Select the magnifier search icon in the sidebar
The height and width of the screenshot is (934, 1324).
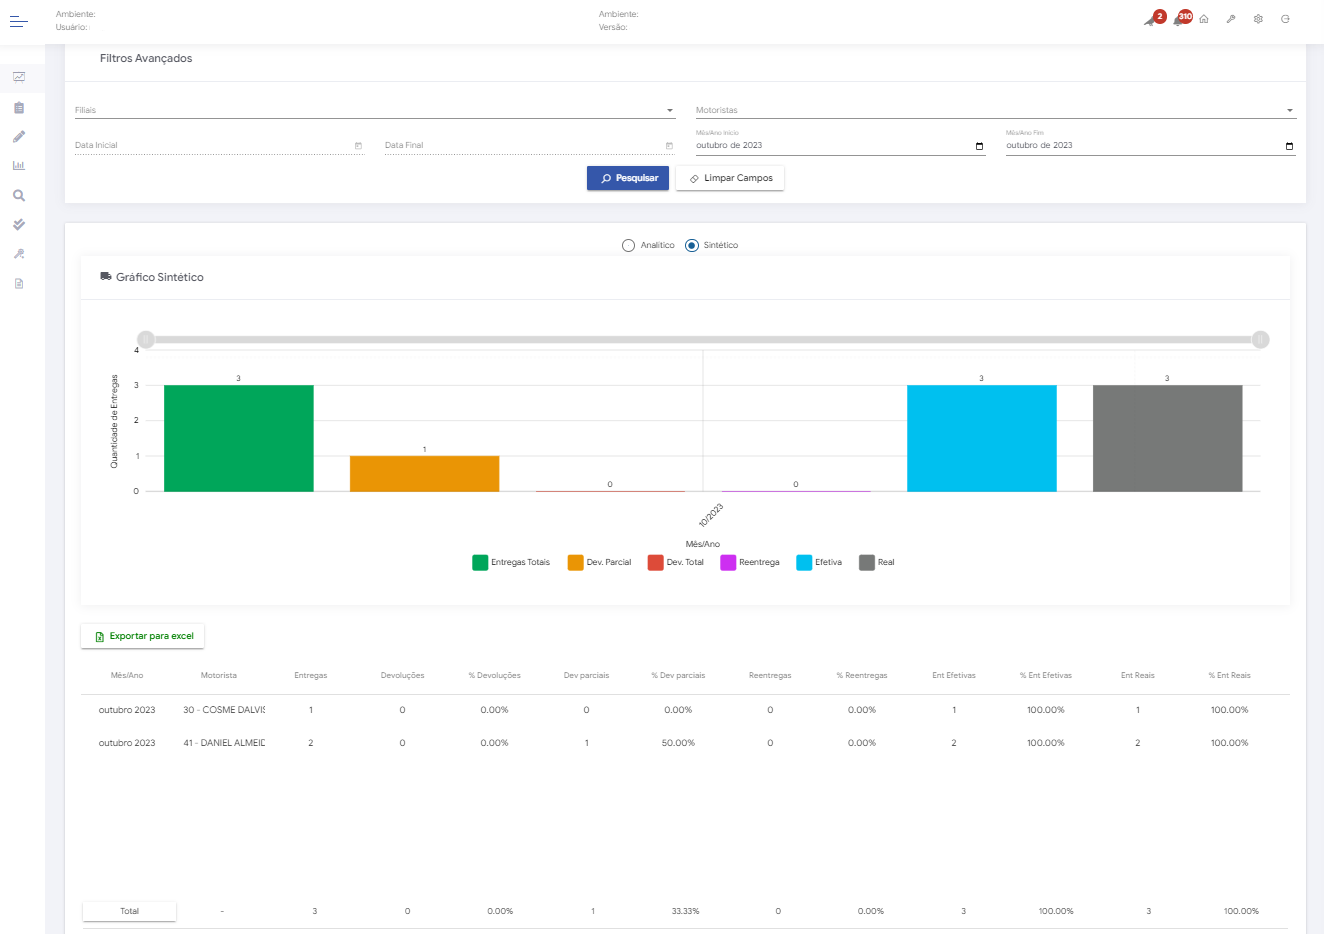point(18,196)
